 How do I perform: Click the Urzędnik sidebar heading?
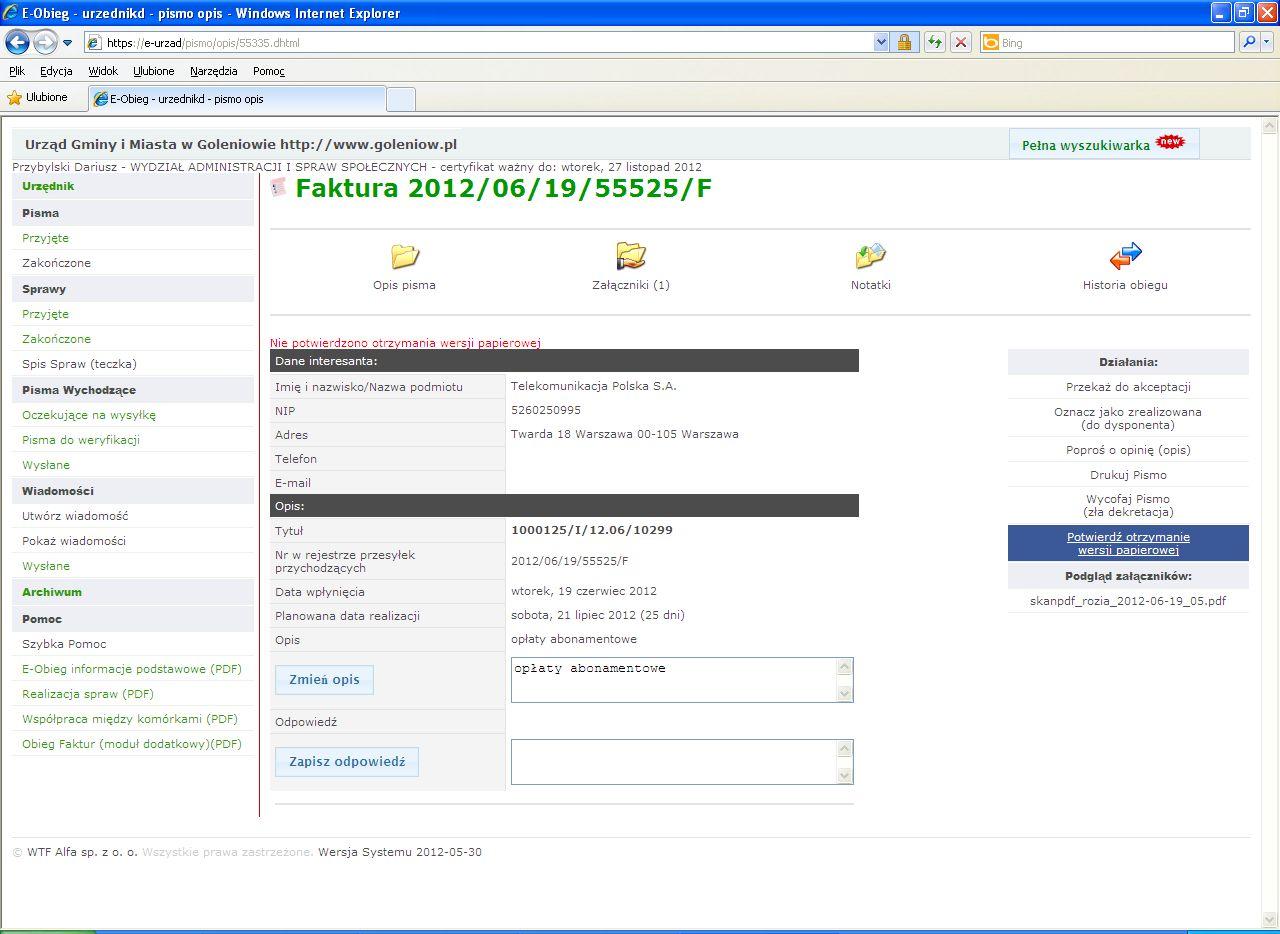[x=48, y=186]
